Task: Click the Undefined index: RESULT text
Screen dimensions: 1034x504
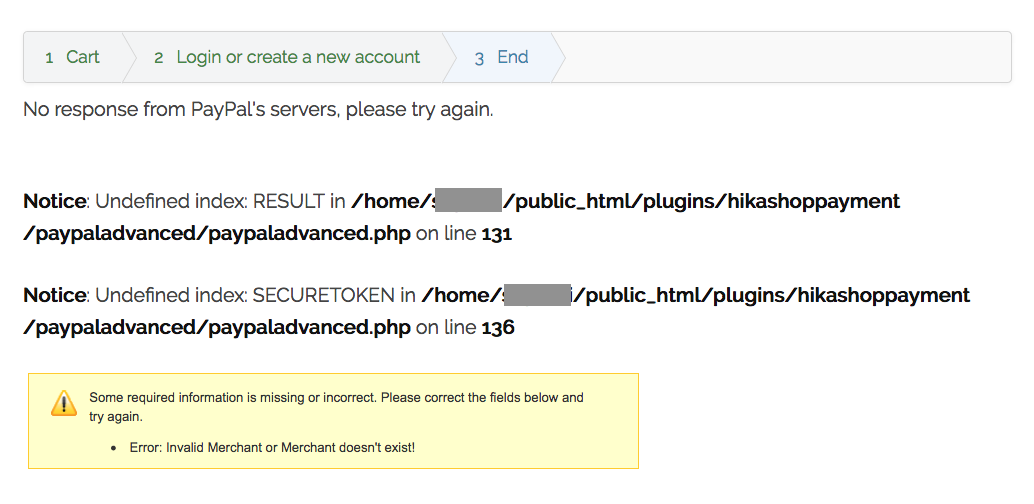Action: coord(210,201)
